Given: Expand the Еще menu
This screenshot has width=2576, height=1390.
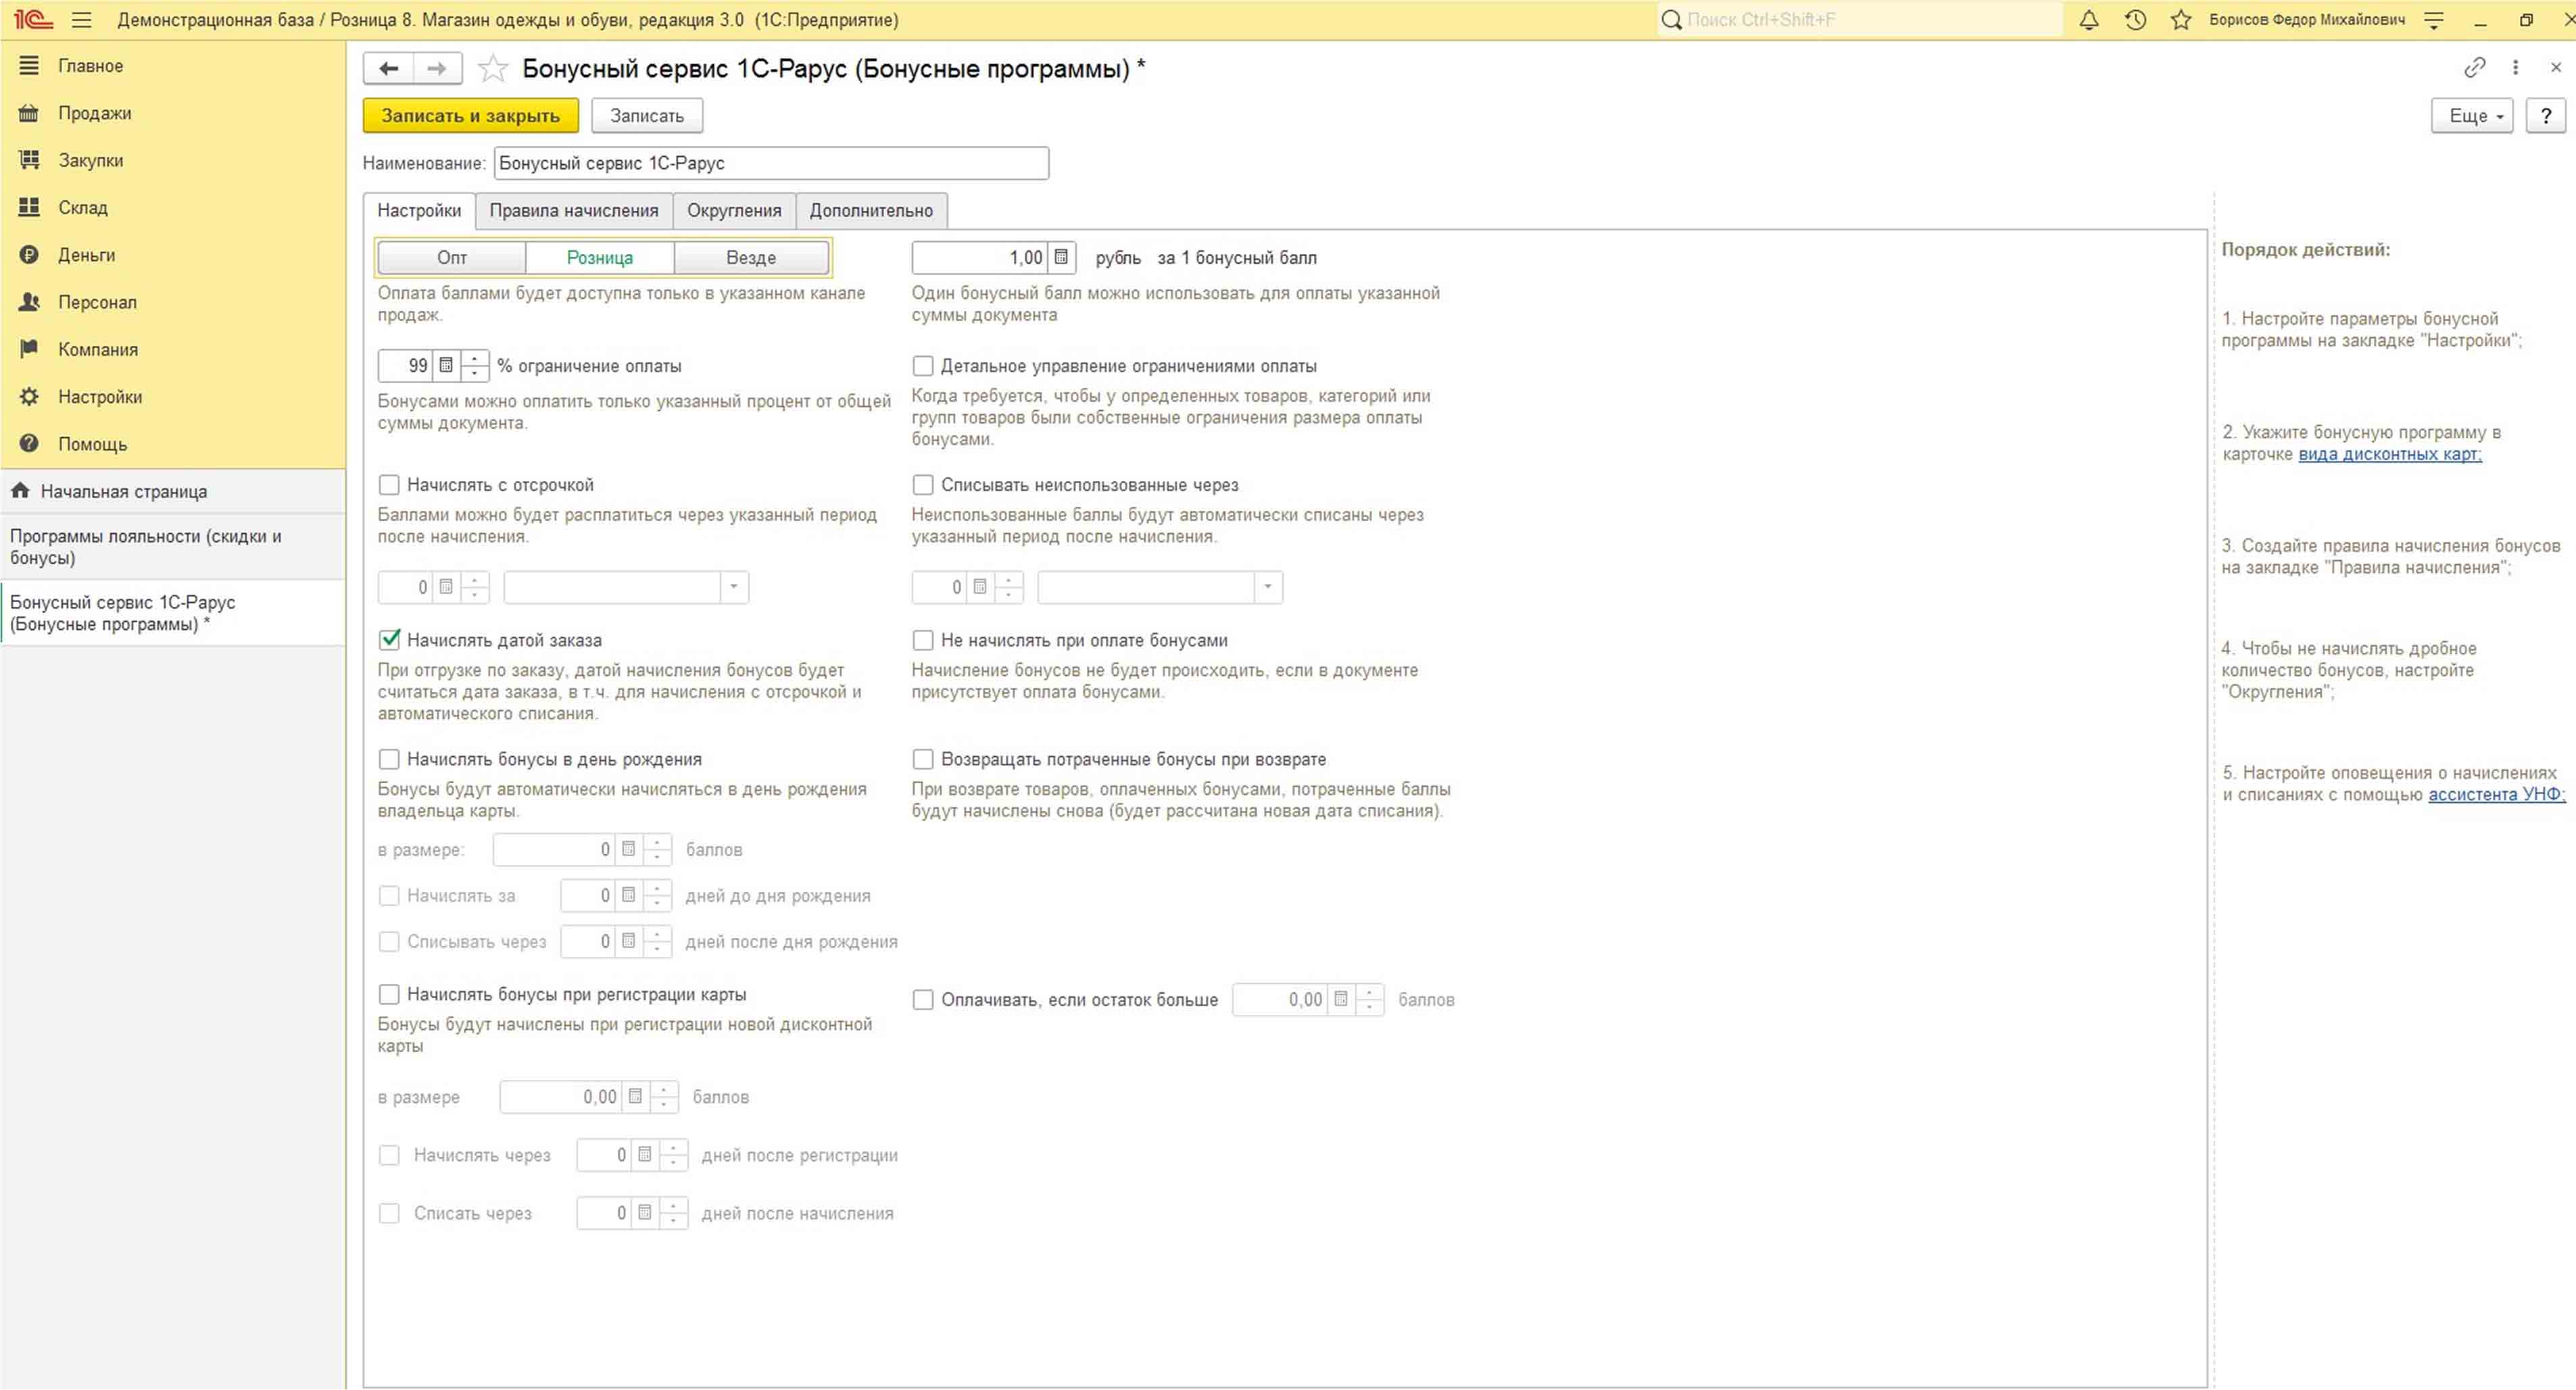Looking at the screenshot, I should [2472, 116].
